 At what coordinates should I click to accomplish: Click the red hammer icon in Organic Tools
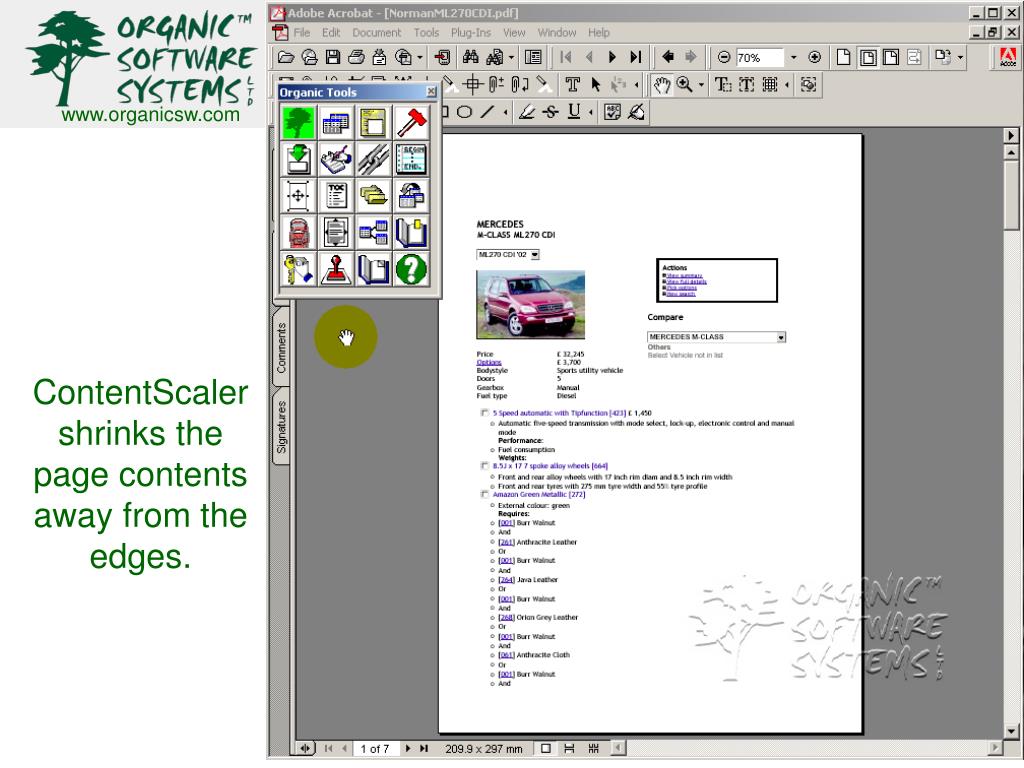(x=411, y=122)
